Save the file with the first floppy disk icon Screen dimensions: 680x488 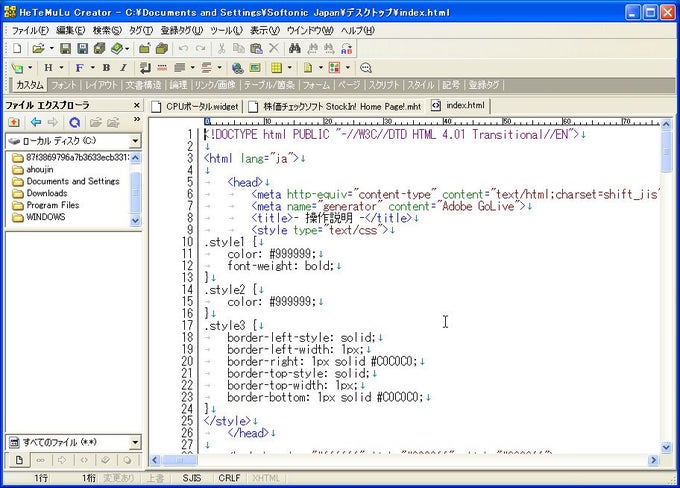pos(65,49)
